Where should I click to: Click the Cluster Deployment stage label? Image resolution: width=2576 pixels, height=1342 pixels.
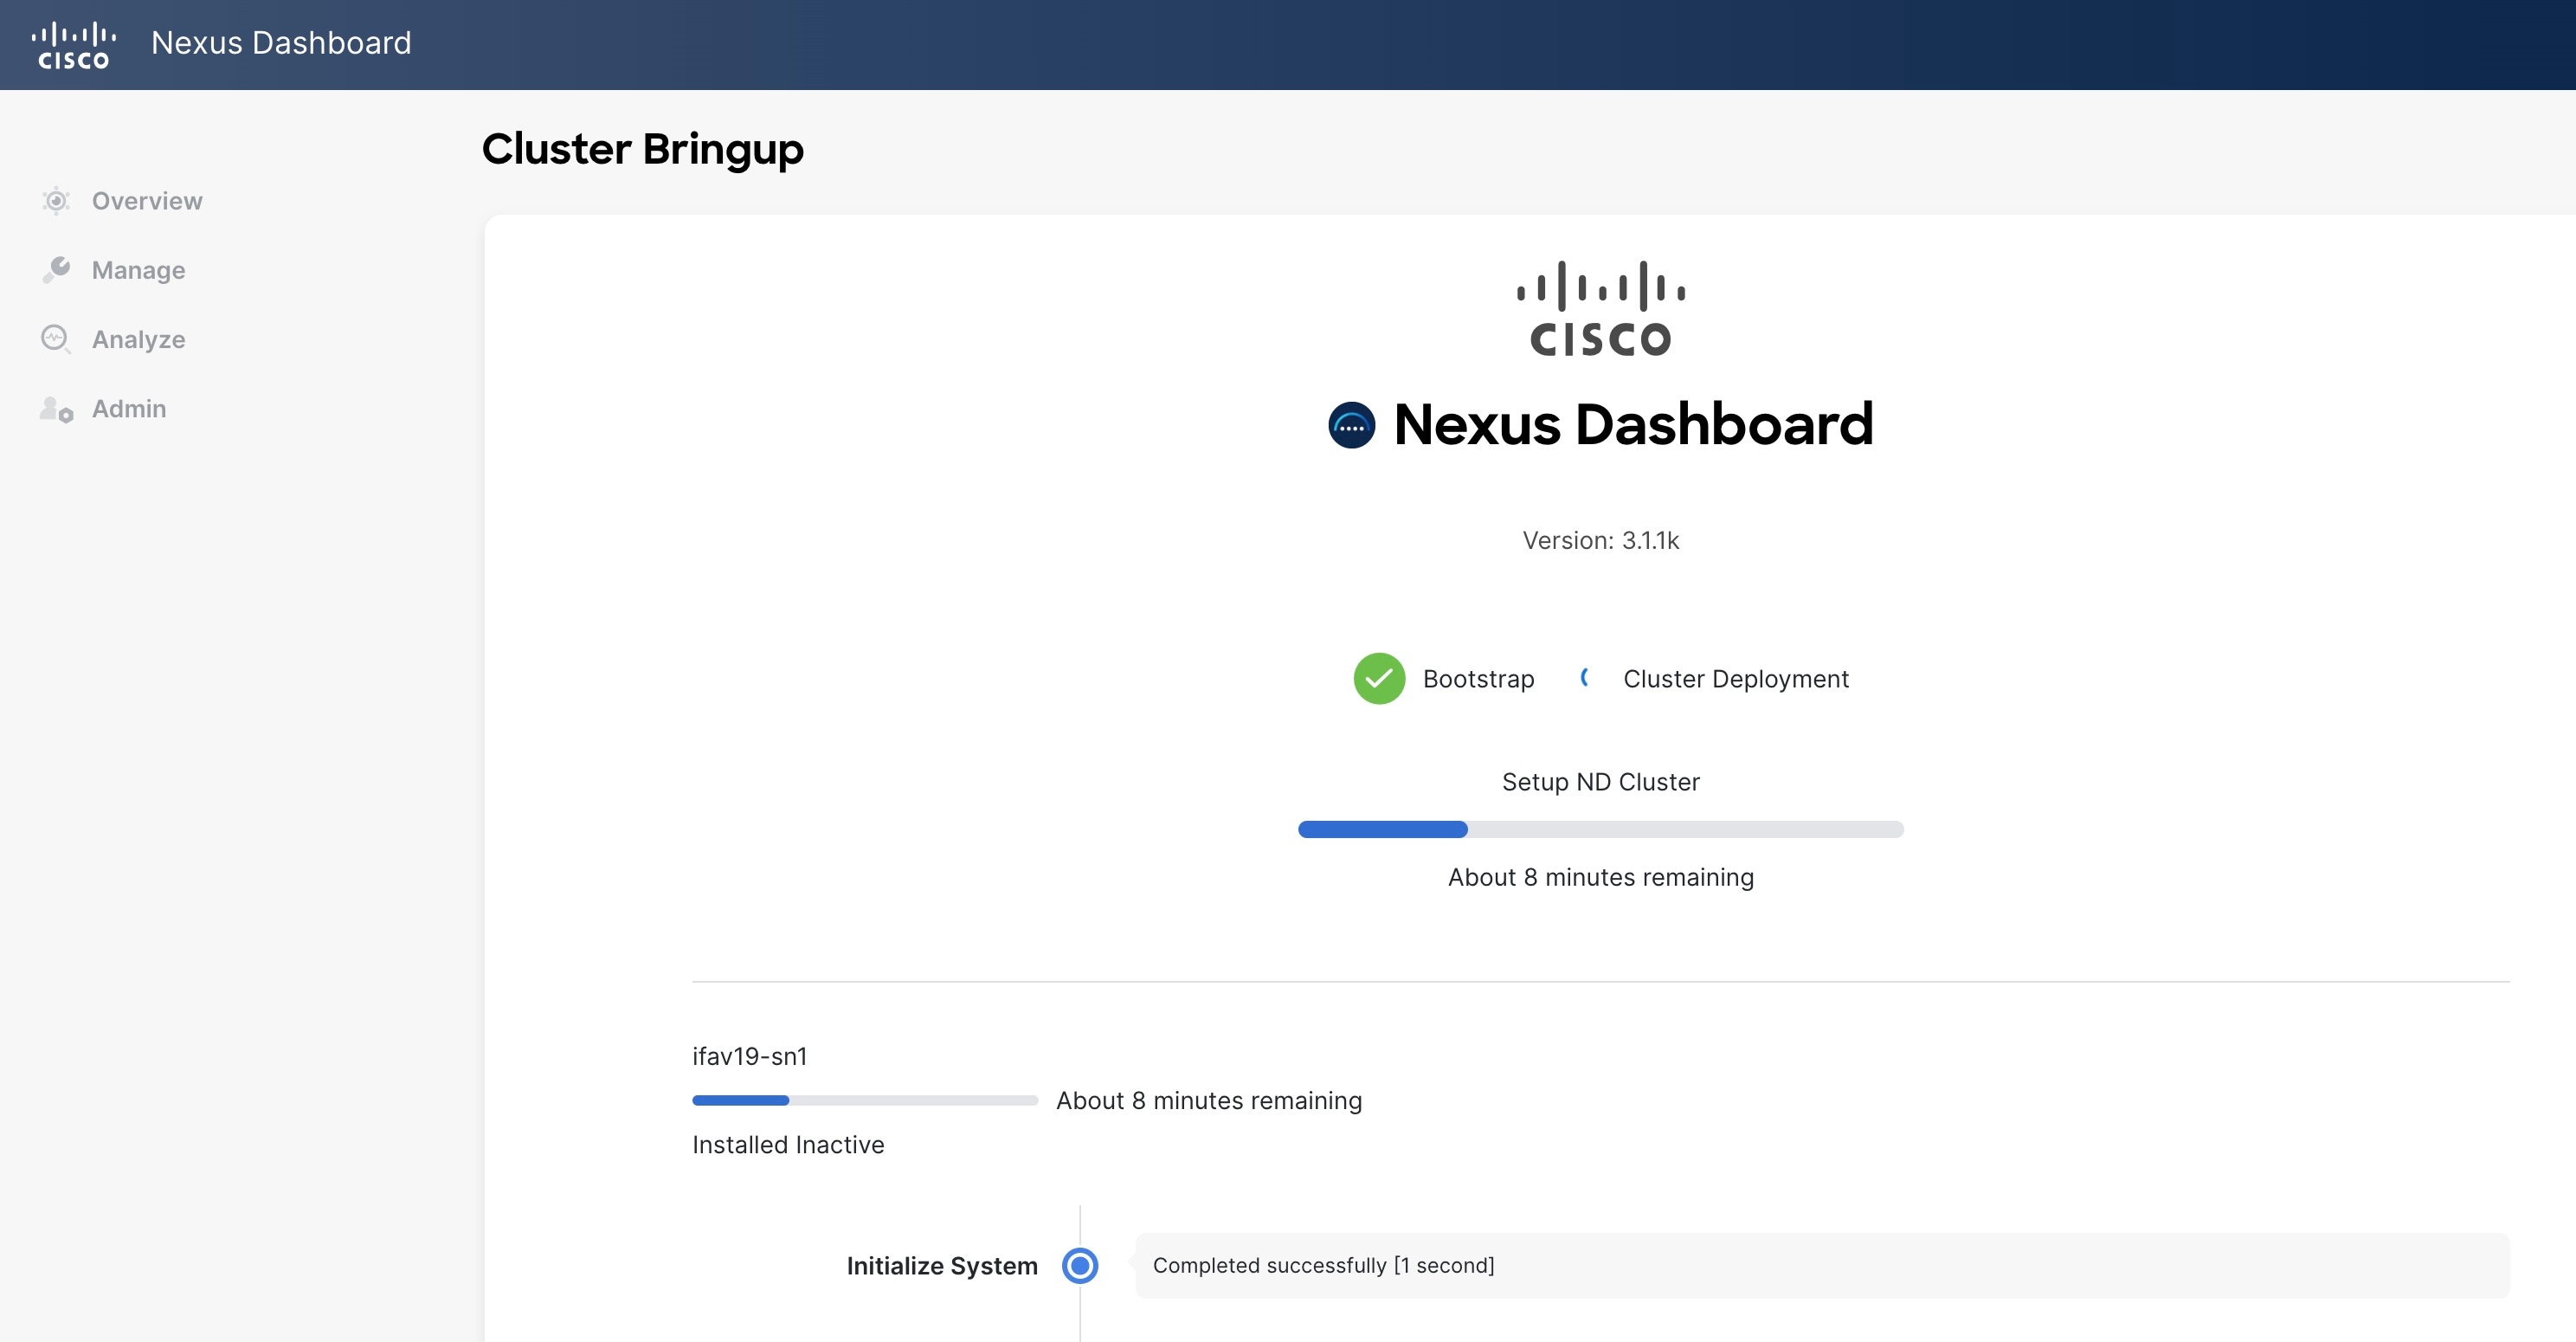click(x=1736, y=679)
